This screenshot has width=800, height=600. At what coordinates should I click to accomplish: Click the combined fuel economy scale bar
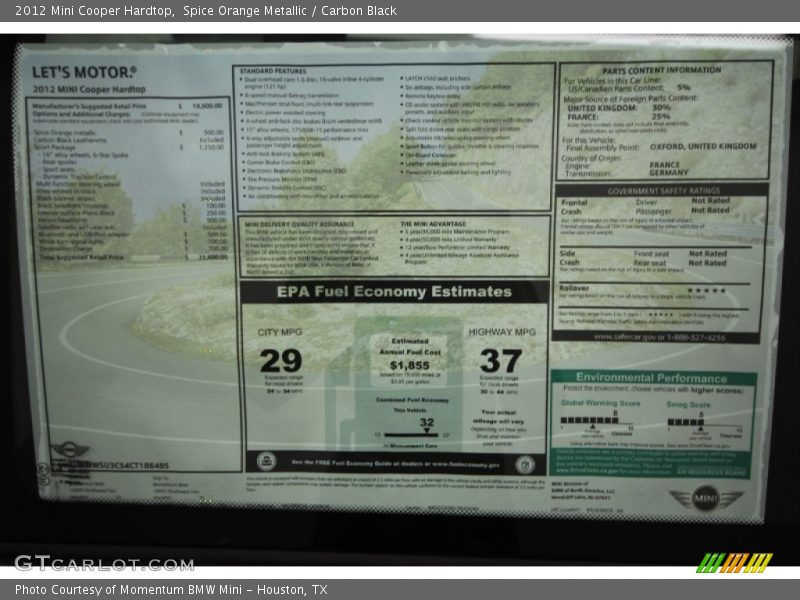(411, 435)
